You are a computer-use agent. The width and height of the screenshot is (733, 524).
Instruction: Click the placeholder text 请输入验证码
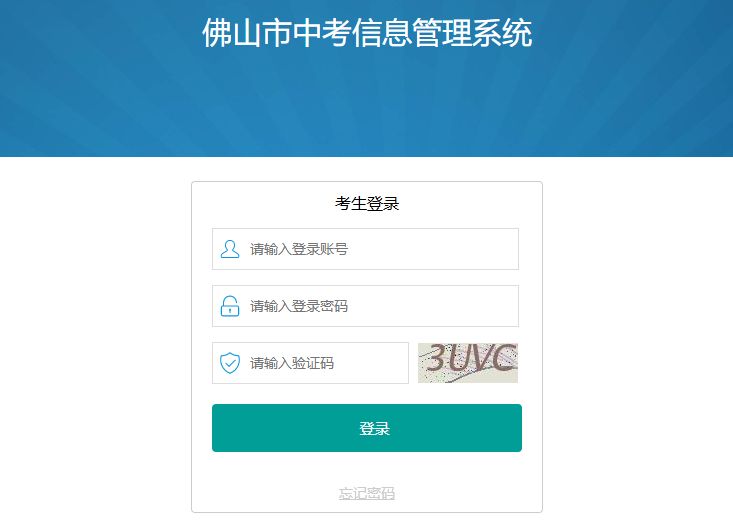(x=292, y=363)
